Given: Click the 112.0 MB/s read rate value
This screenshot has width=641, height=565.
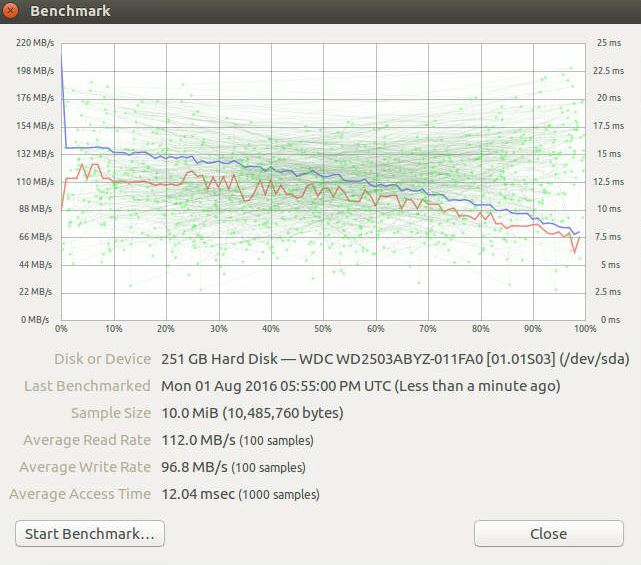Looking at the screenshot, I should (x=238, y=440).
